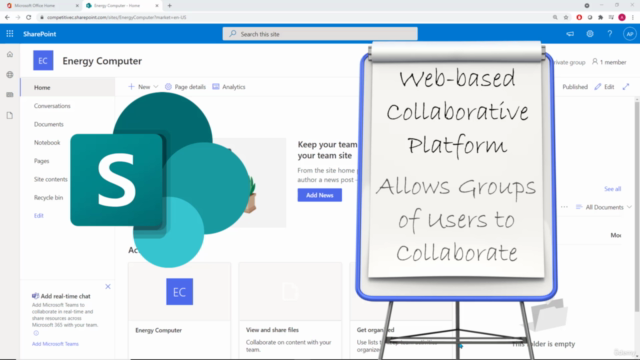Open the Settings gear icon
Image resolution: width=640 pixels, height=360 pixels.
click(590, 34)
